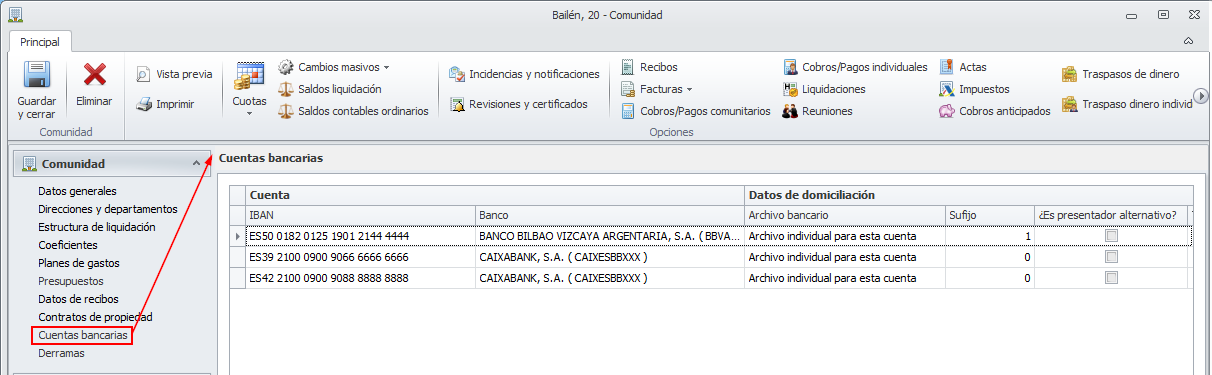Viewport: 1212px width, 375px height.
Task: Click the CAIXABANK cell in the ES39 row
Action: [610, 257]
